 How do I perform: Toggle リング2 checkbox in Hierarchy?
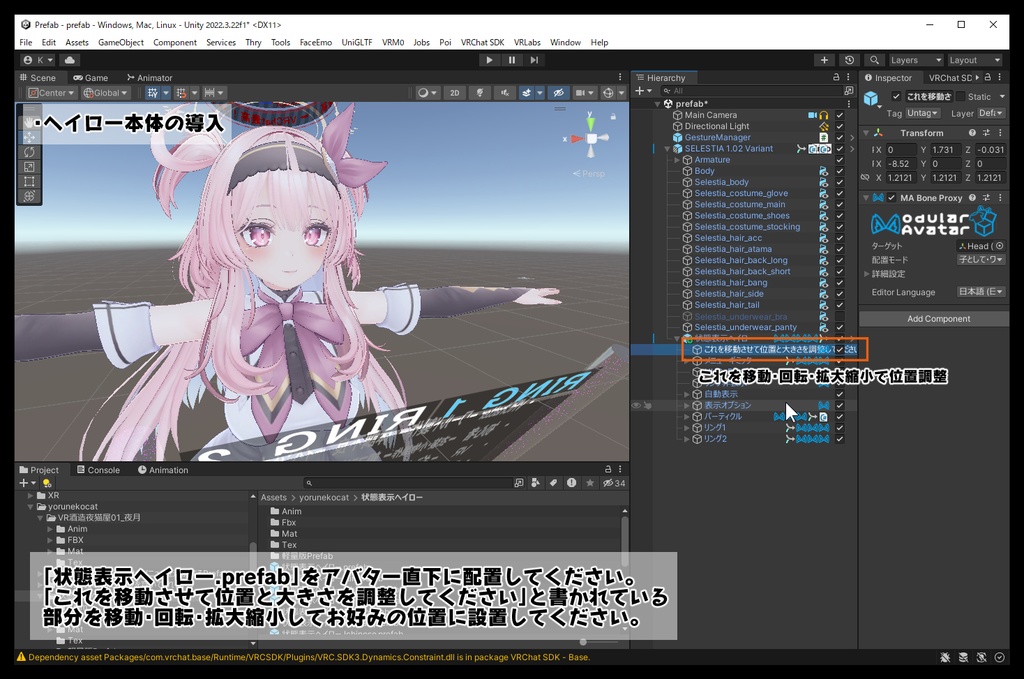840,439
